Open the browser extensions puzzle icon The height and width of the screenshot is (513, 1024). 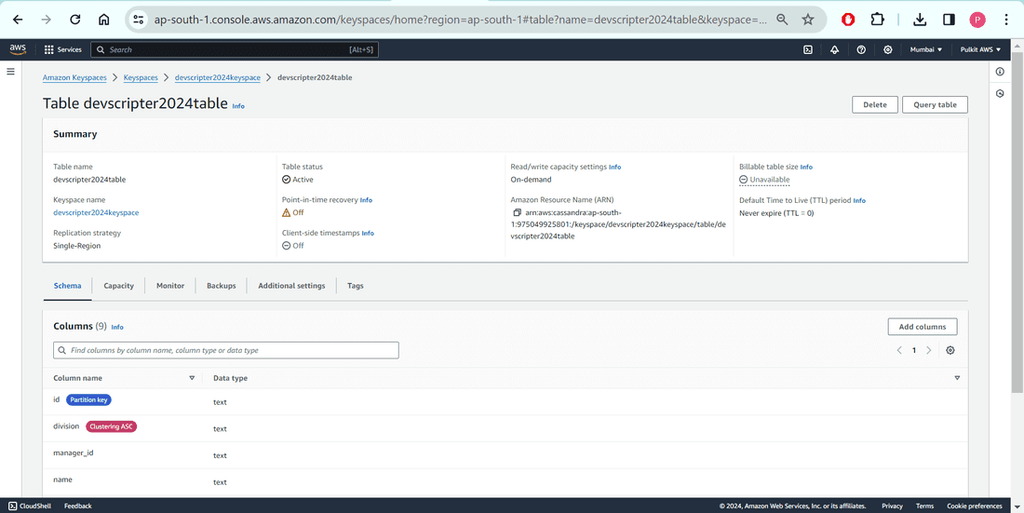pyautogui.click(x=878, y=20)
